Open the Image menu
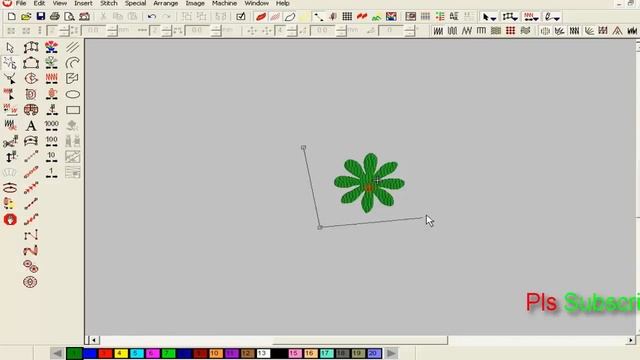The image size is (640, 360). point(195,3)
